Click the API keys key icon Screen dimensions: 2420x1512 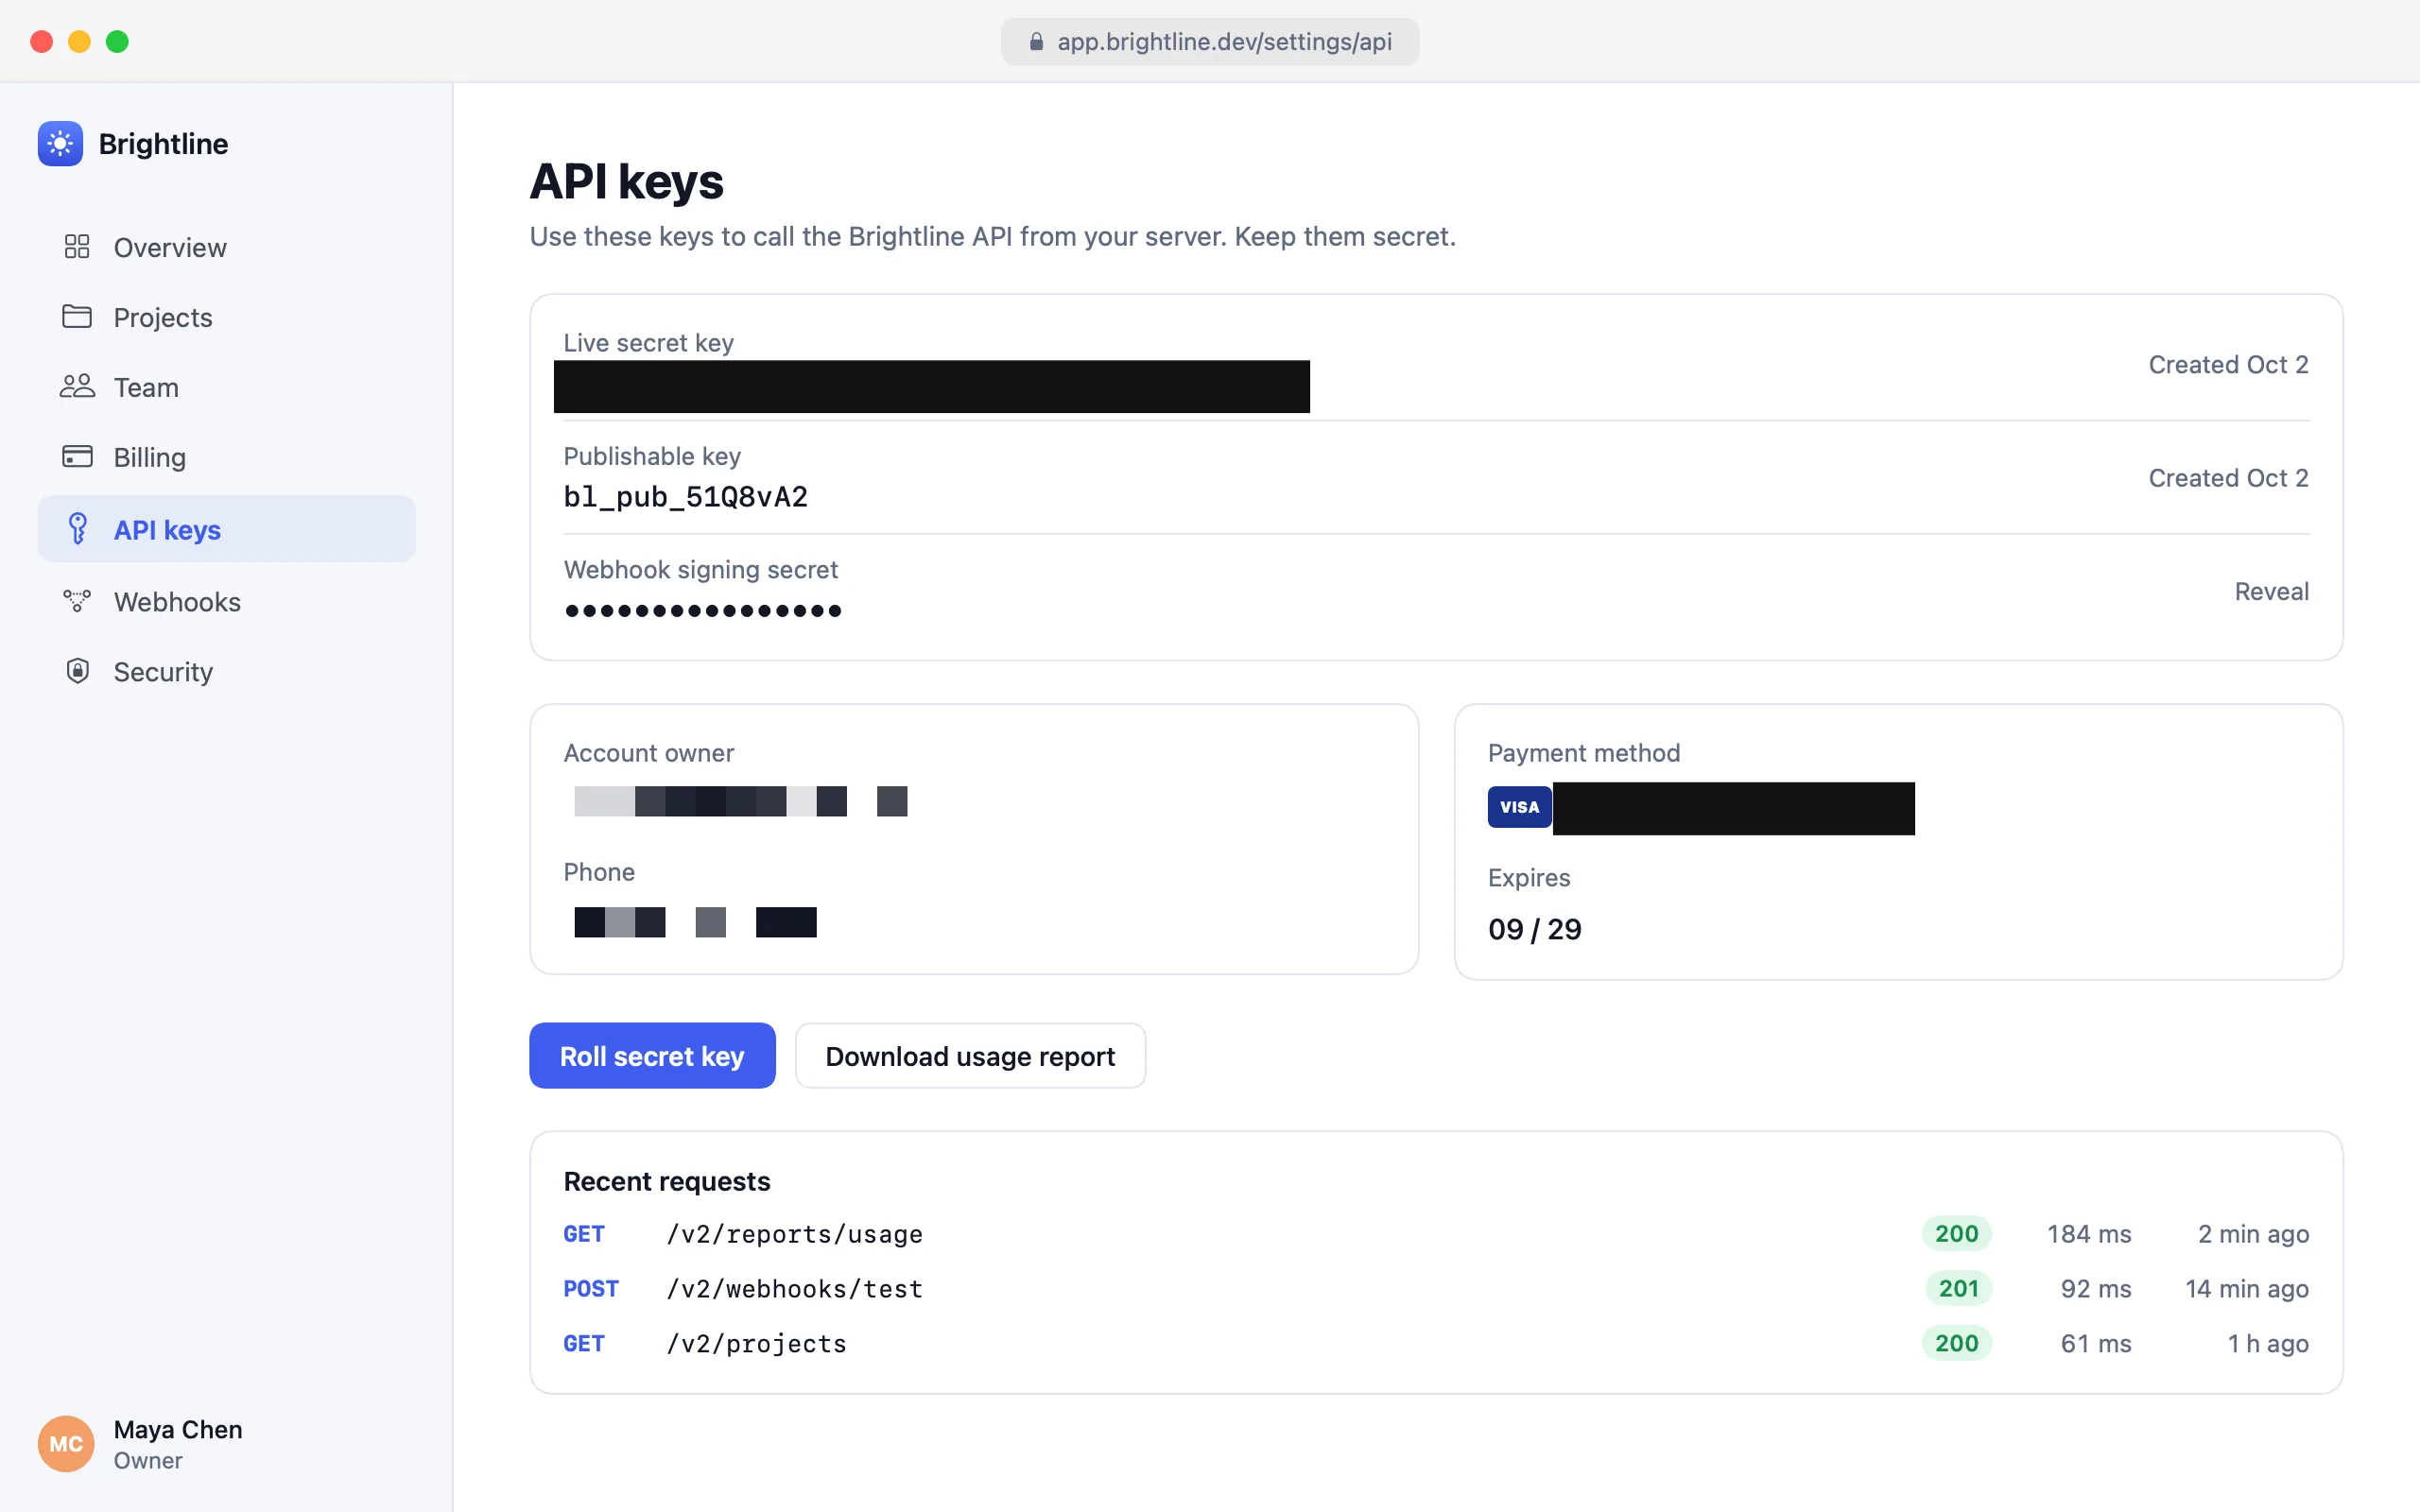click(77, 529)
